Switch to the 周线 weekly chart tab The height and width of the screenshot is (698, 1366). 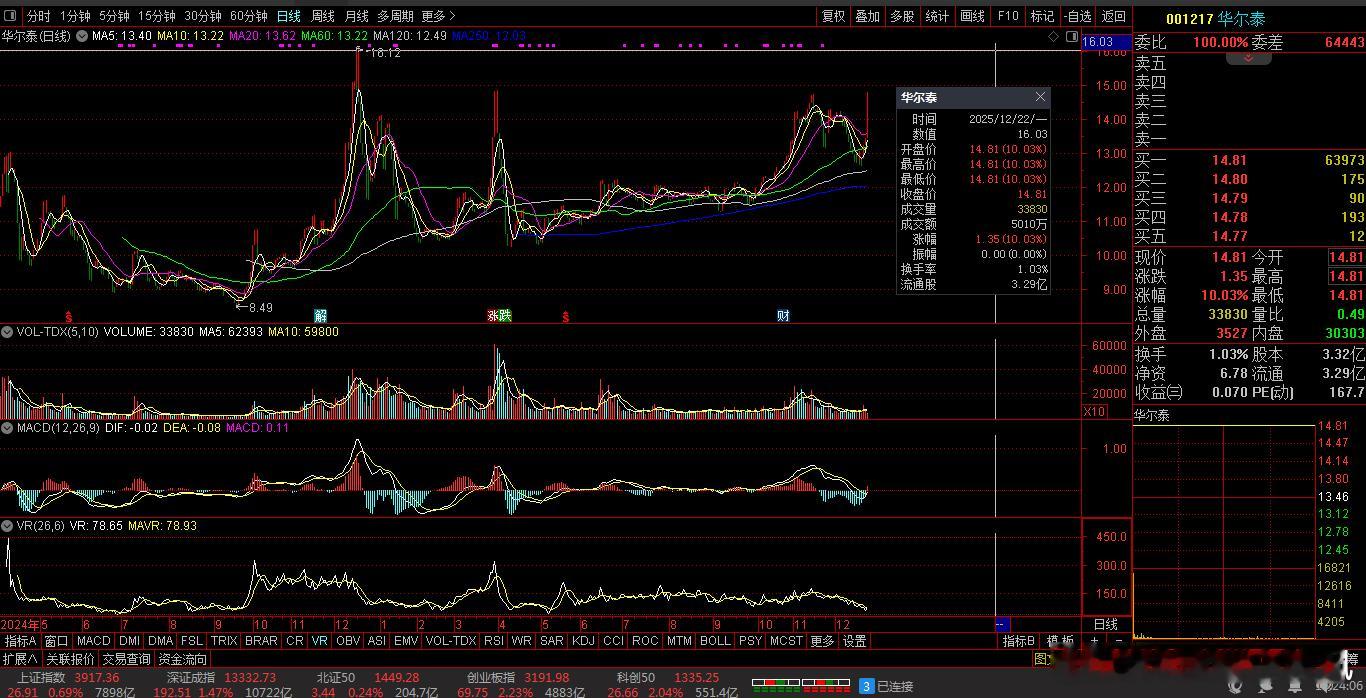click(322, 16)
